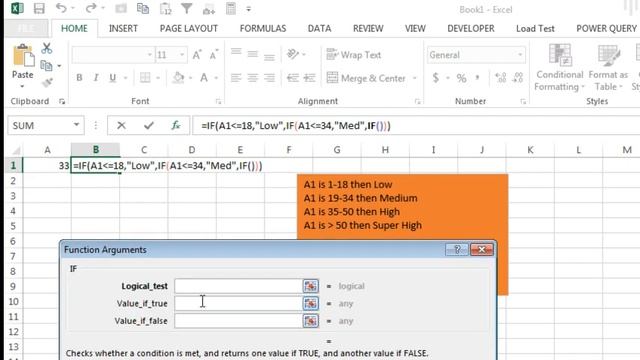Click the Help question mark in Function Arguments
The height and width of the screenshot is (360, 640).
[457, 249]
